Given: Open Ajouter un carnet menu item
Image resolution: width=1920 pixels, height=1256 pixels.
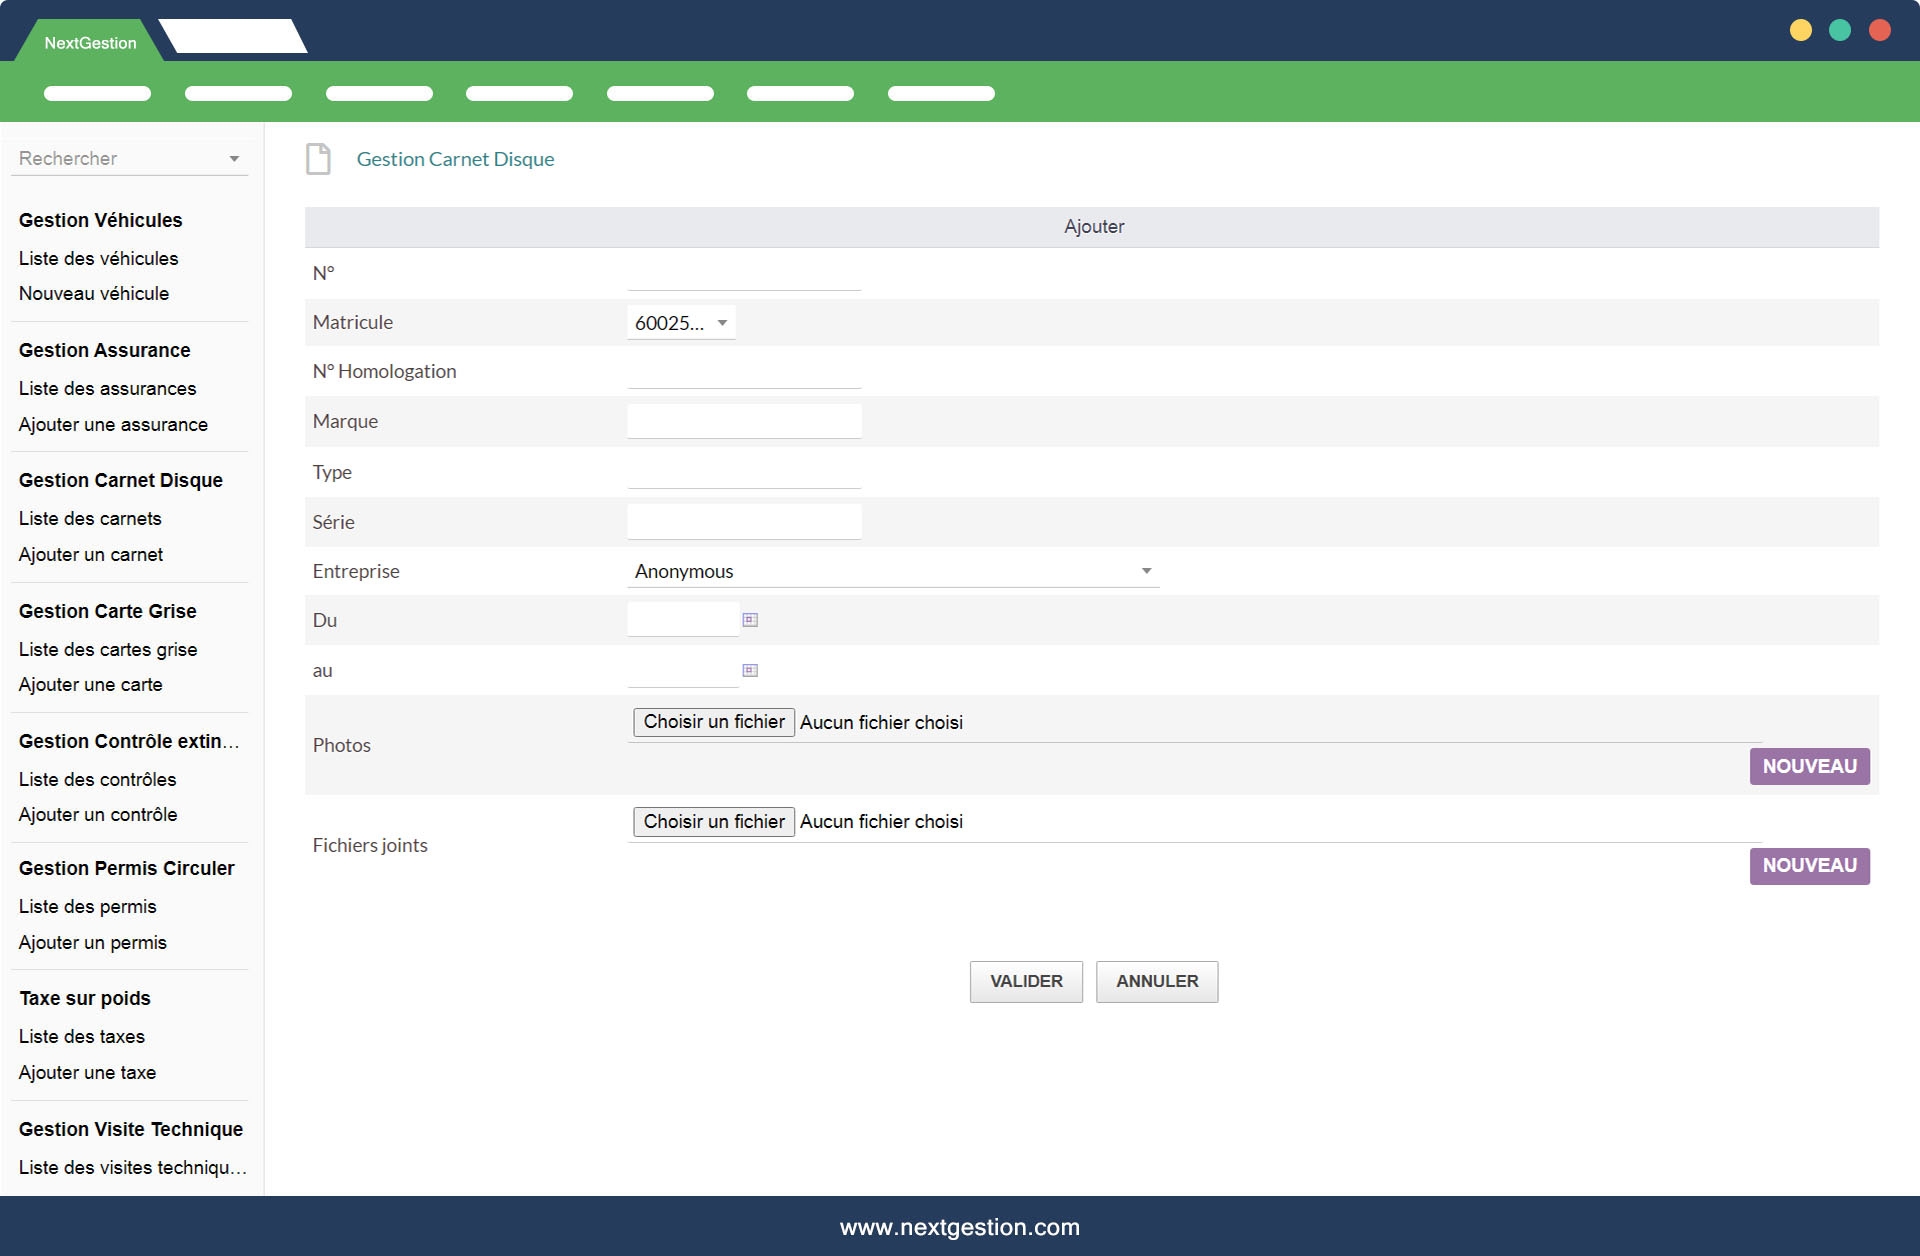Looking at the screenshot, I should [x=91, y=554].
